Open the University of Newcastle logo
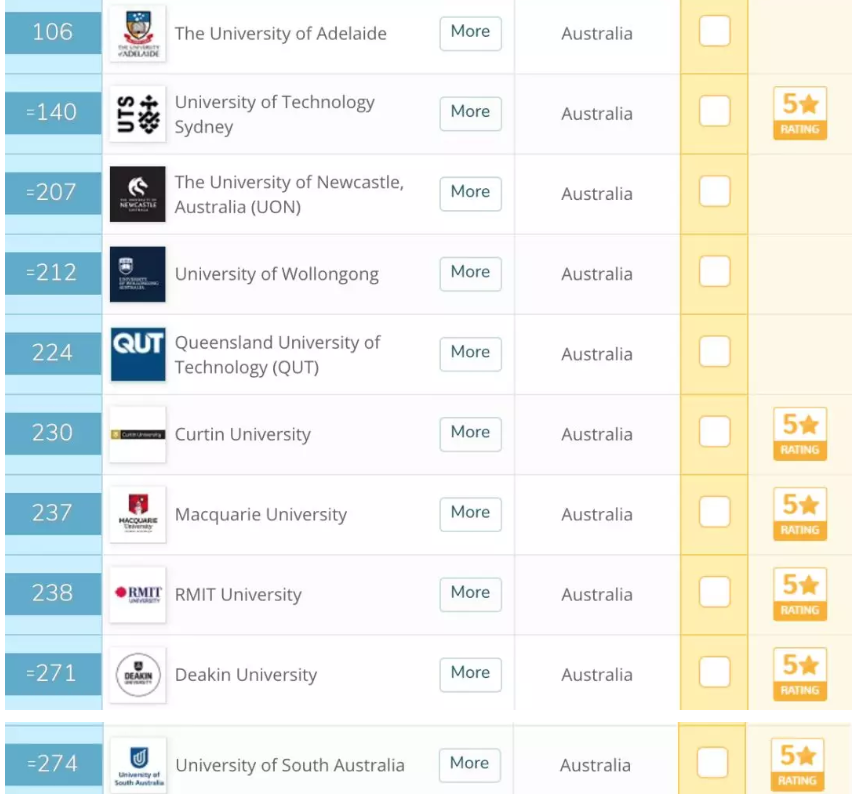The height and width of the screenshot is (794, 852). (137, 194)
